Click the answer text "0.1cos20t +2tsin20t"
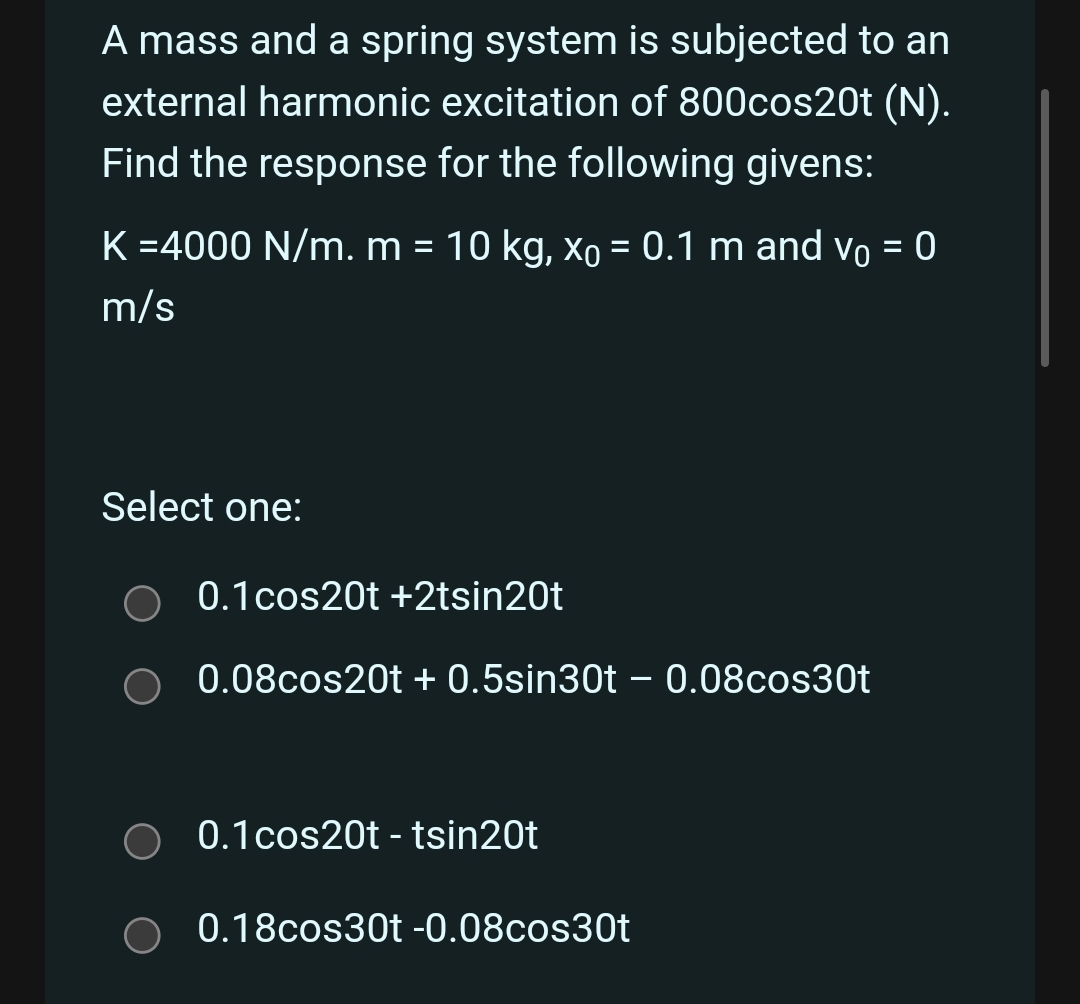 (380, 597)
